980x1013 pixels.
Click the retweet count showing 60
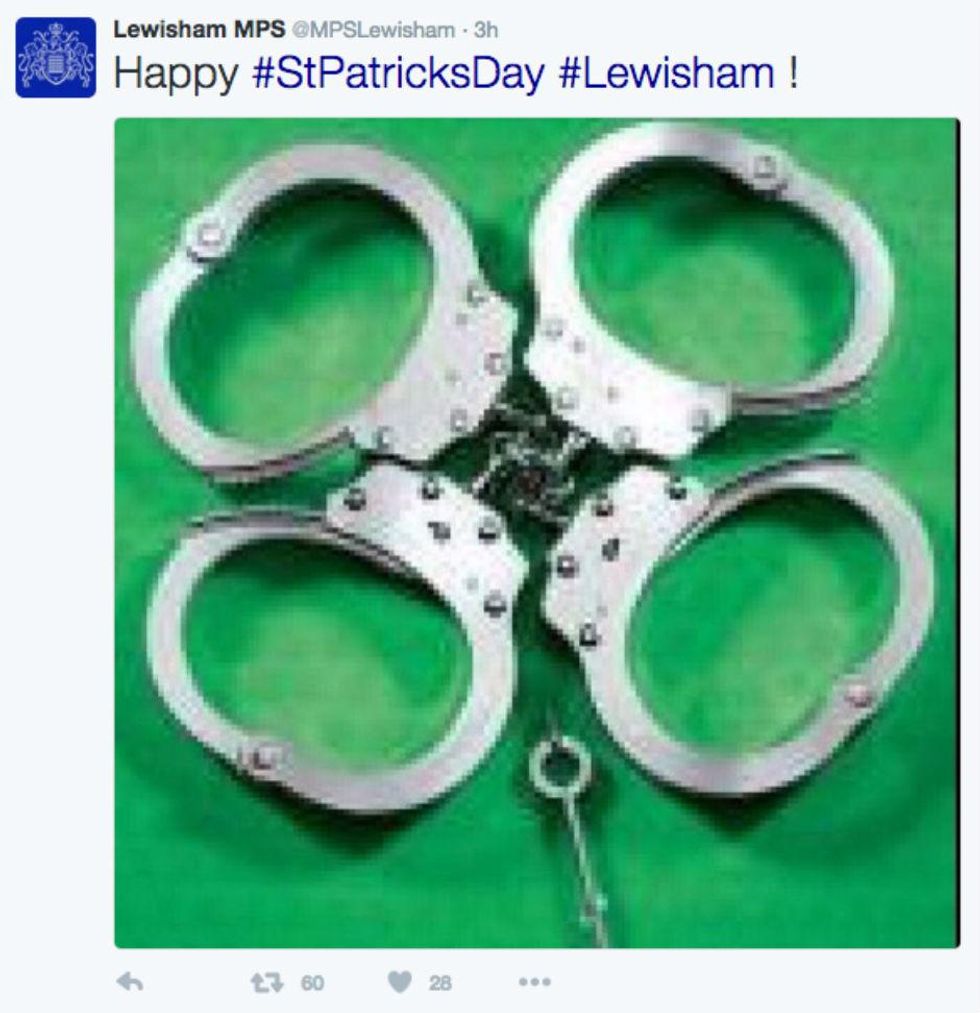click(313, 983)
